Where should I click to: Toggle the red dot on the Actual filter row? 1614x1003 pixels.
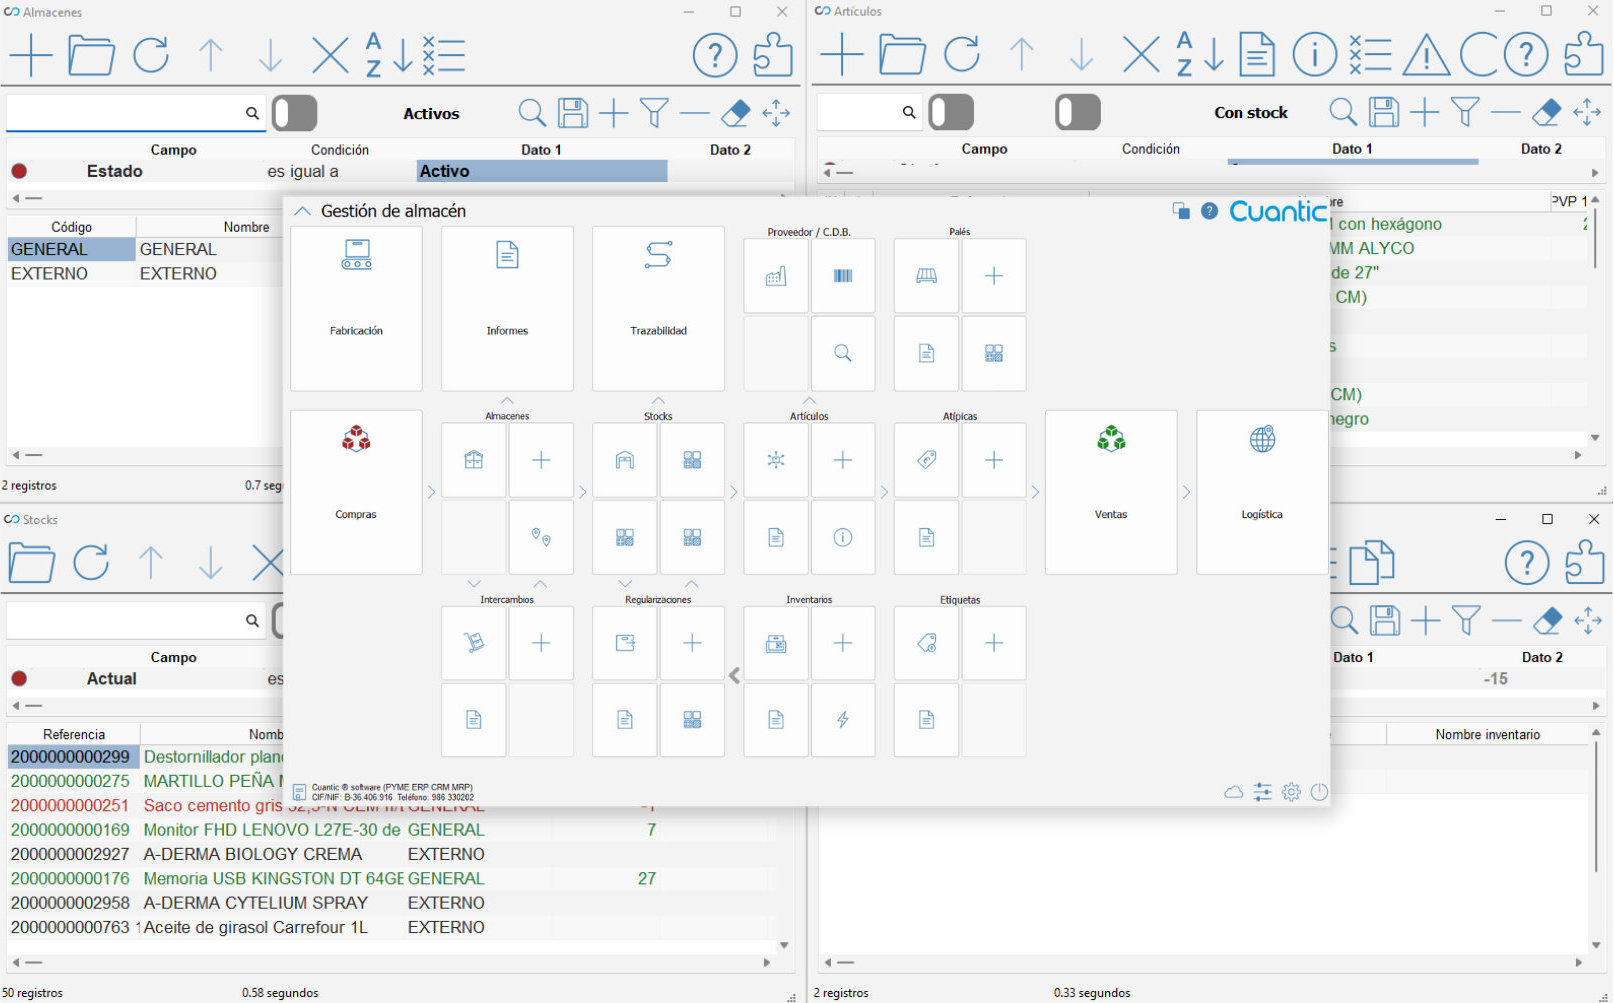(19, 679)
